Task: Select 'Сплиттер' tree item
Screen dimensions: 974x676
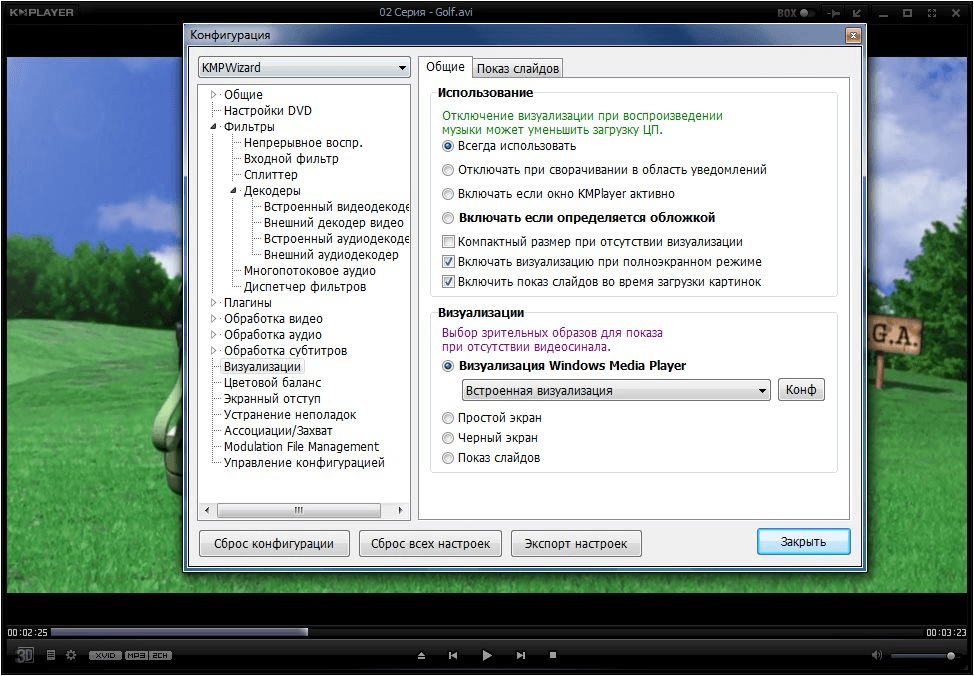Action: tap(270, 175)
